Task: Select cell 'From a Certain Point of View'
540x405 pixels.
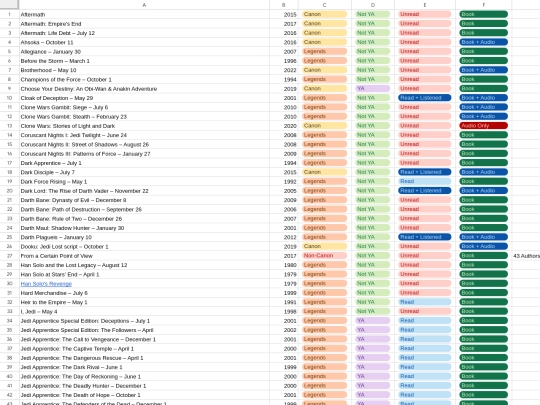Action: (x=144, y=256)
